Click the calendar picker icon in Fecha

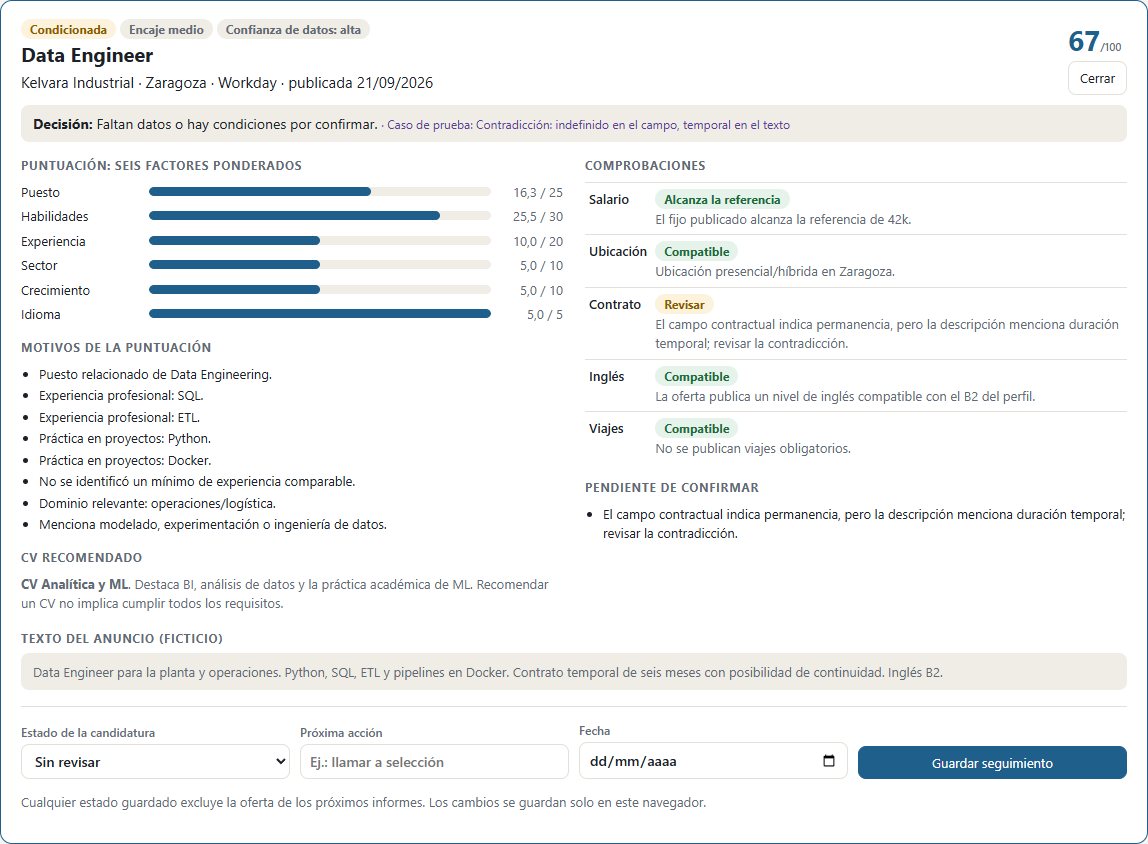829,761
